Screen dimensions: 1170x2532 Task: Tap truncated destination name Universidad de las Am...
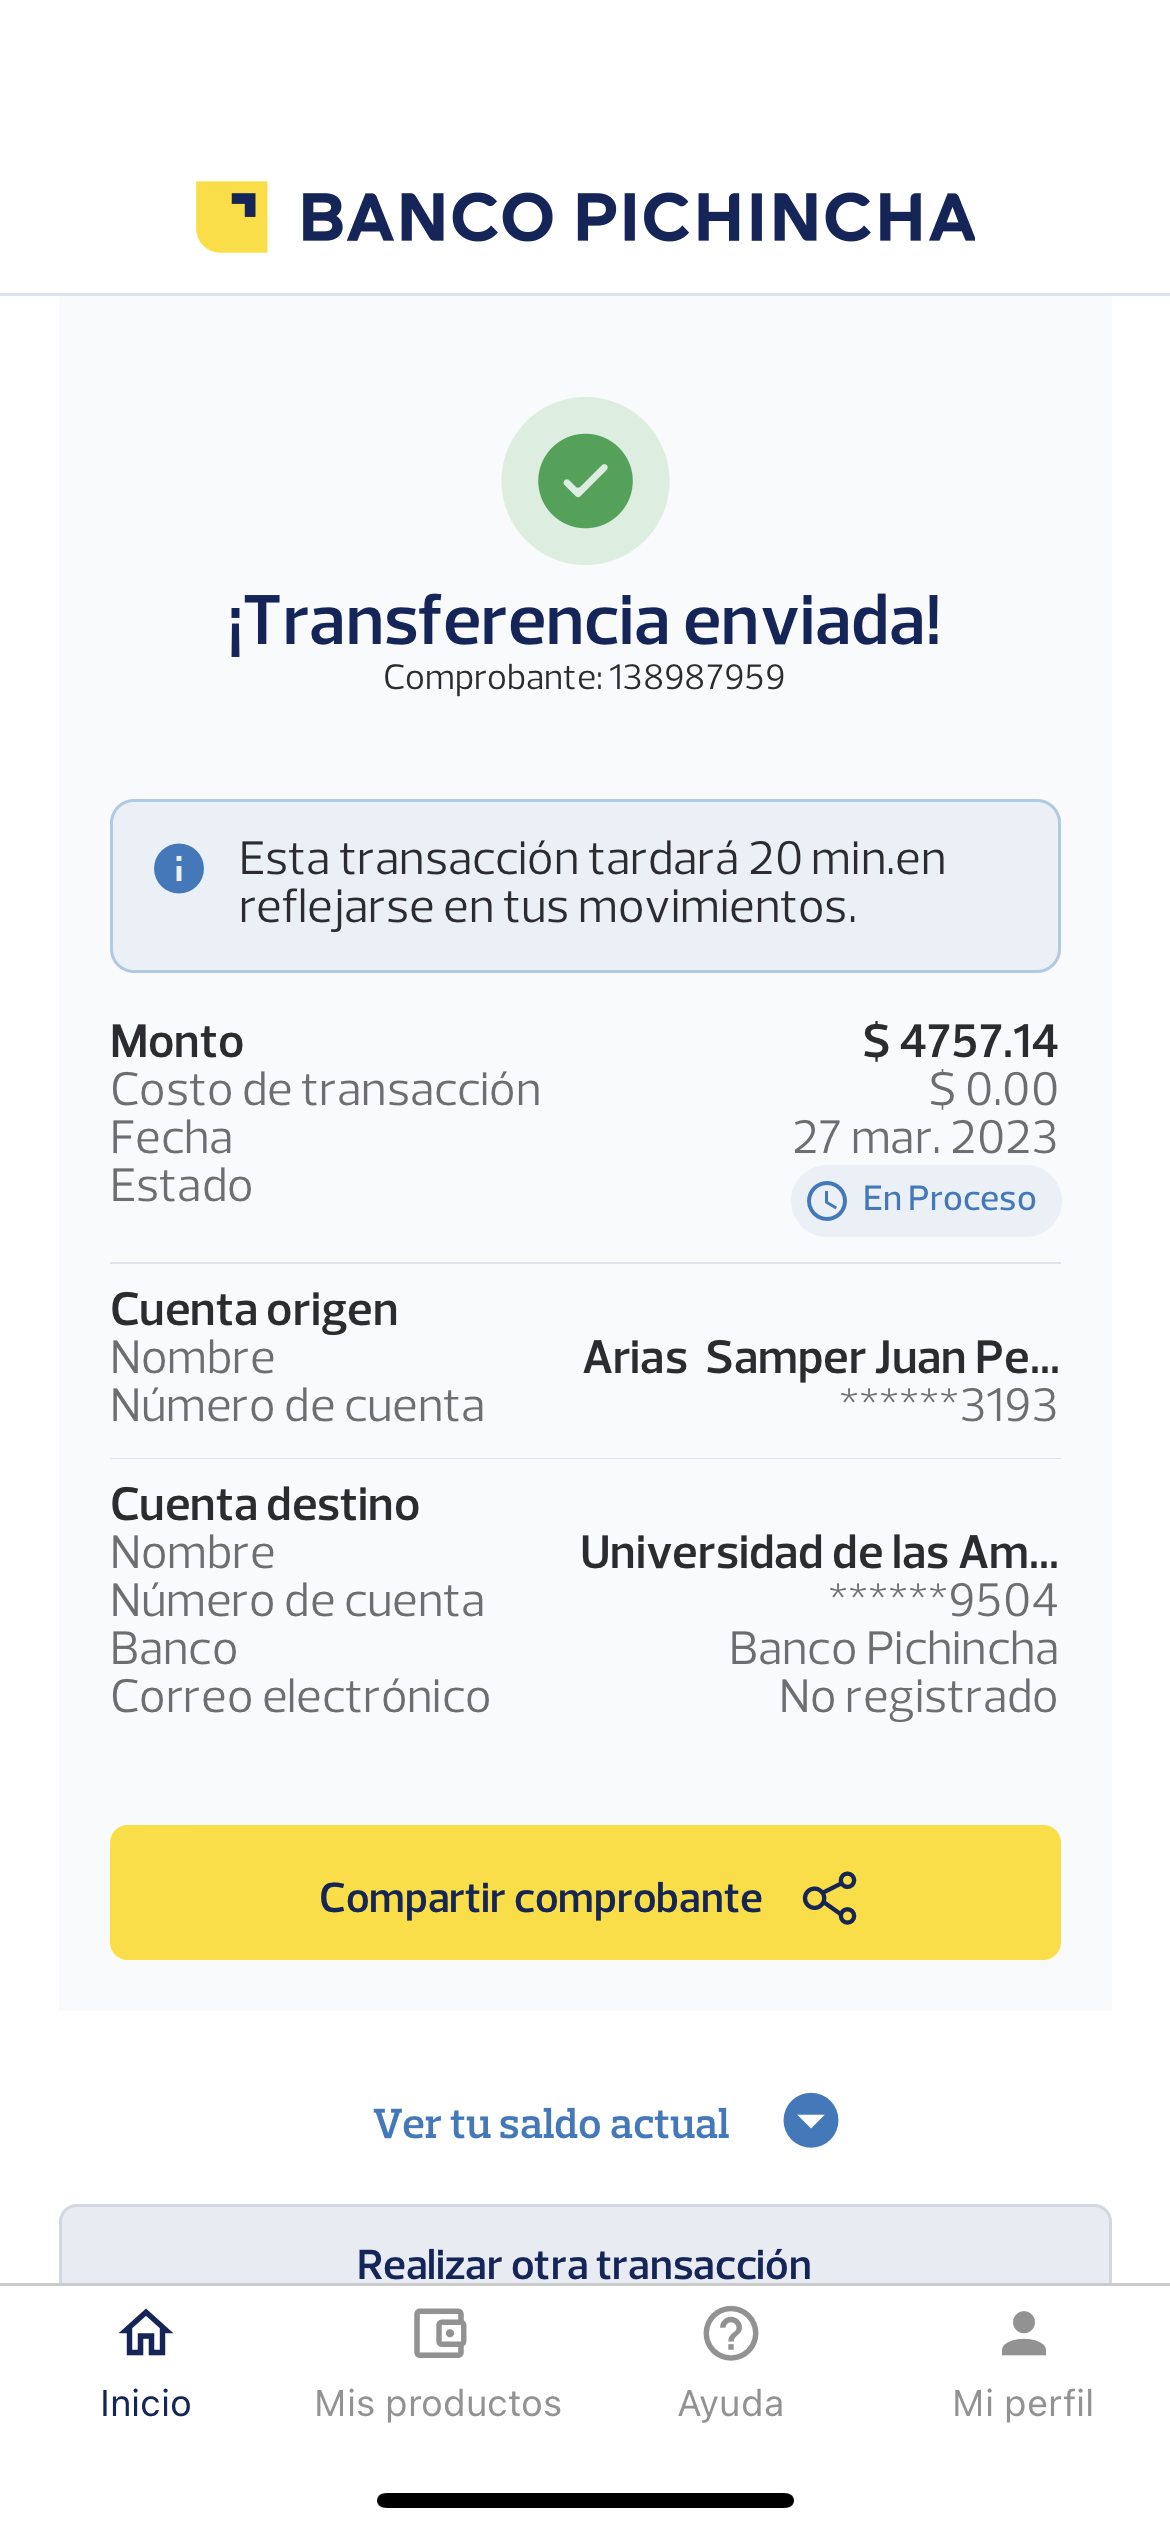coord(819,1553)
